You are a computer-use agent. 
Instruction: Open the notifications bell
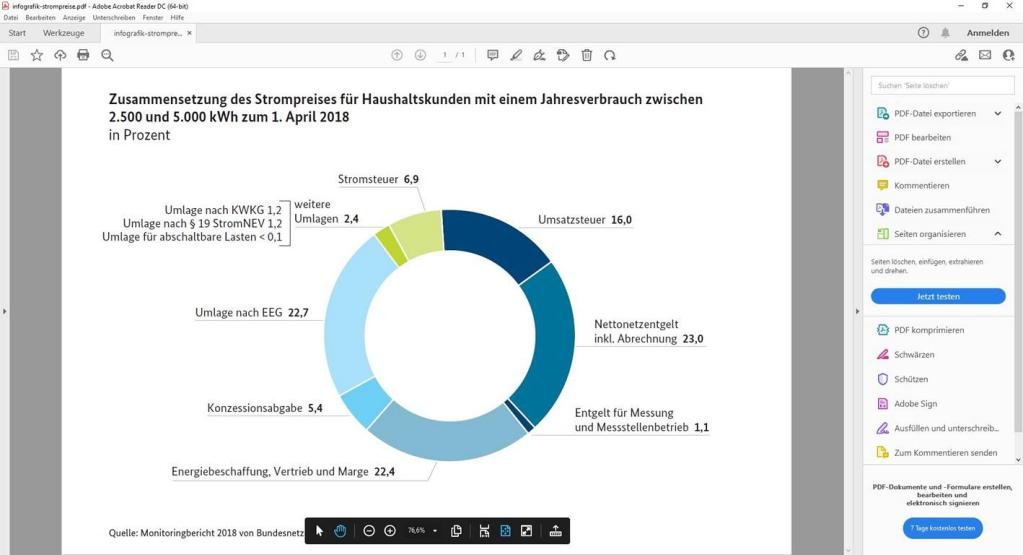pos(945,33)
